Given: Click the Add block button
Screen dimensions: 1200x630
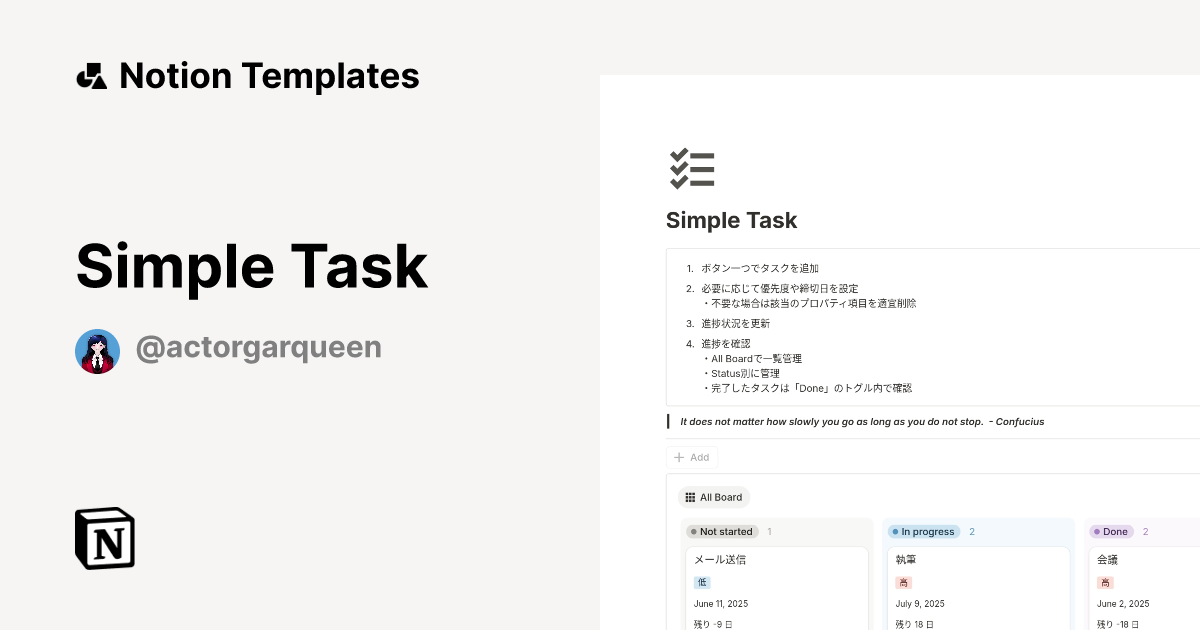Looking at the screenshot, I should click(692, 457).
